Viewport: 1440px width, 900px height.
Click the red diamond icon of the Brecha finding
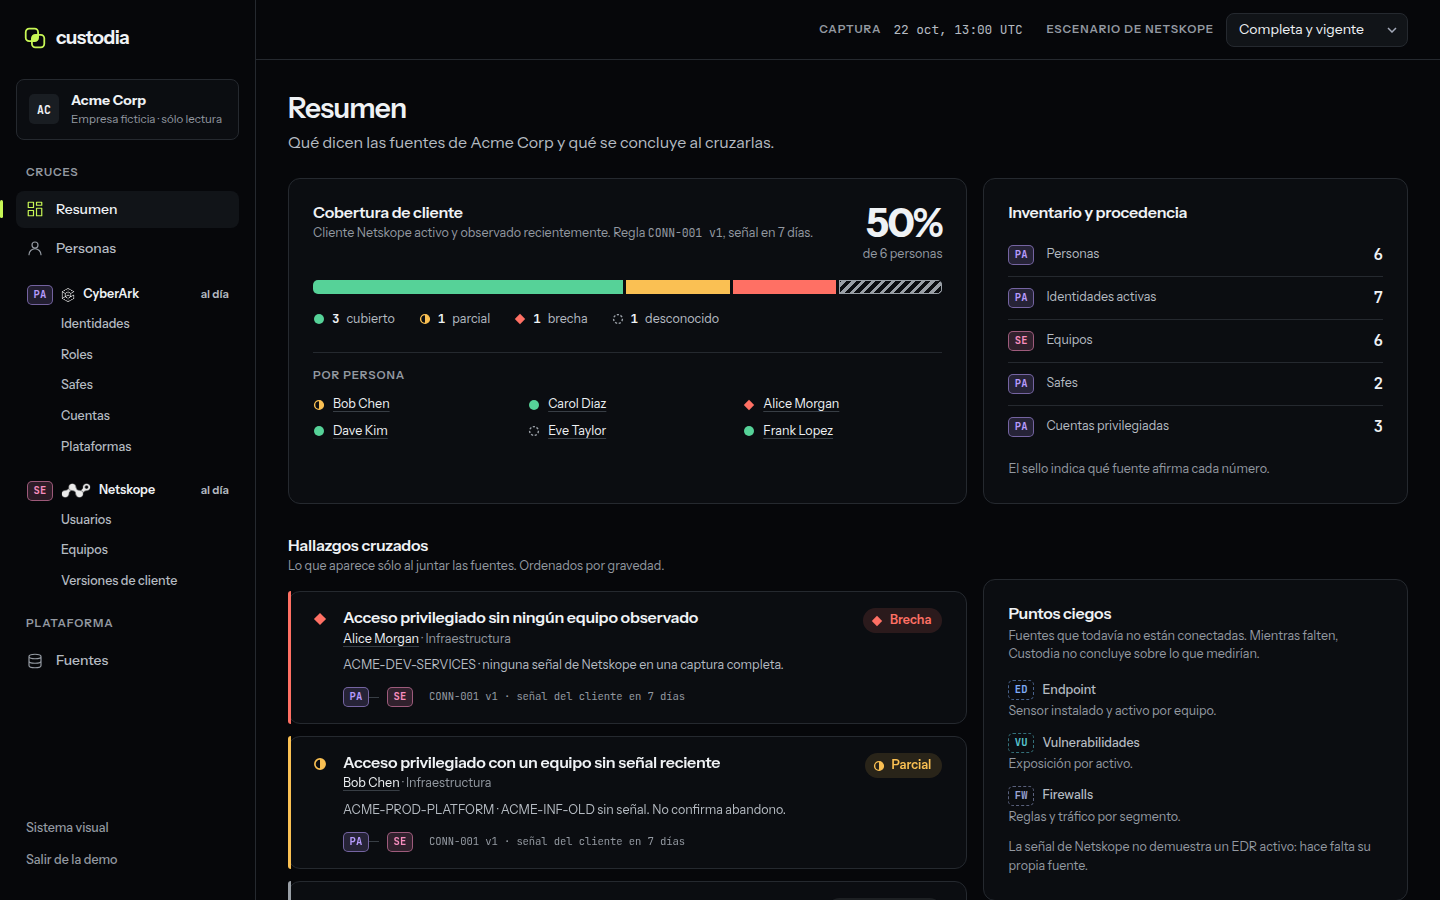click(320, 619)
